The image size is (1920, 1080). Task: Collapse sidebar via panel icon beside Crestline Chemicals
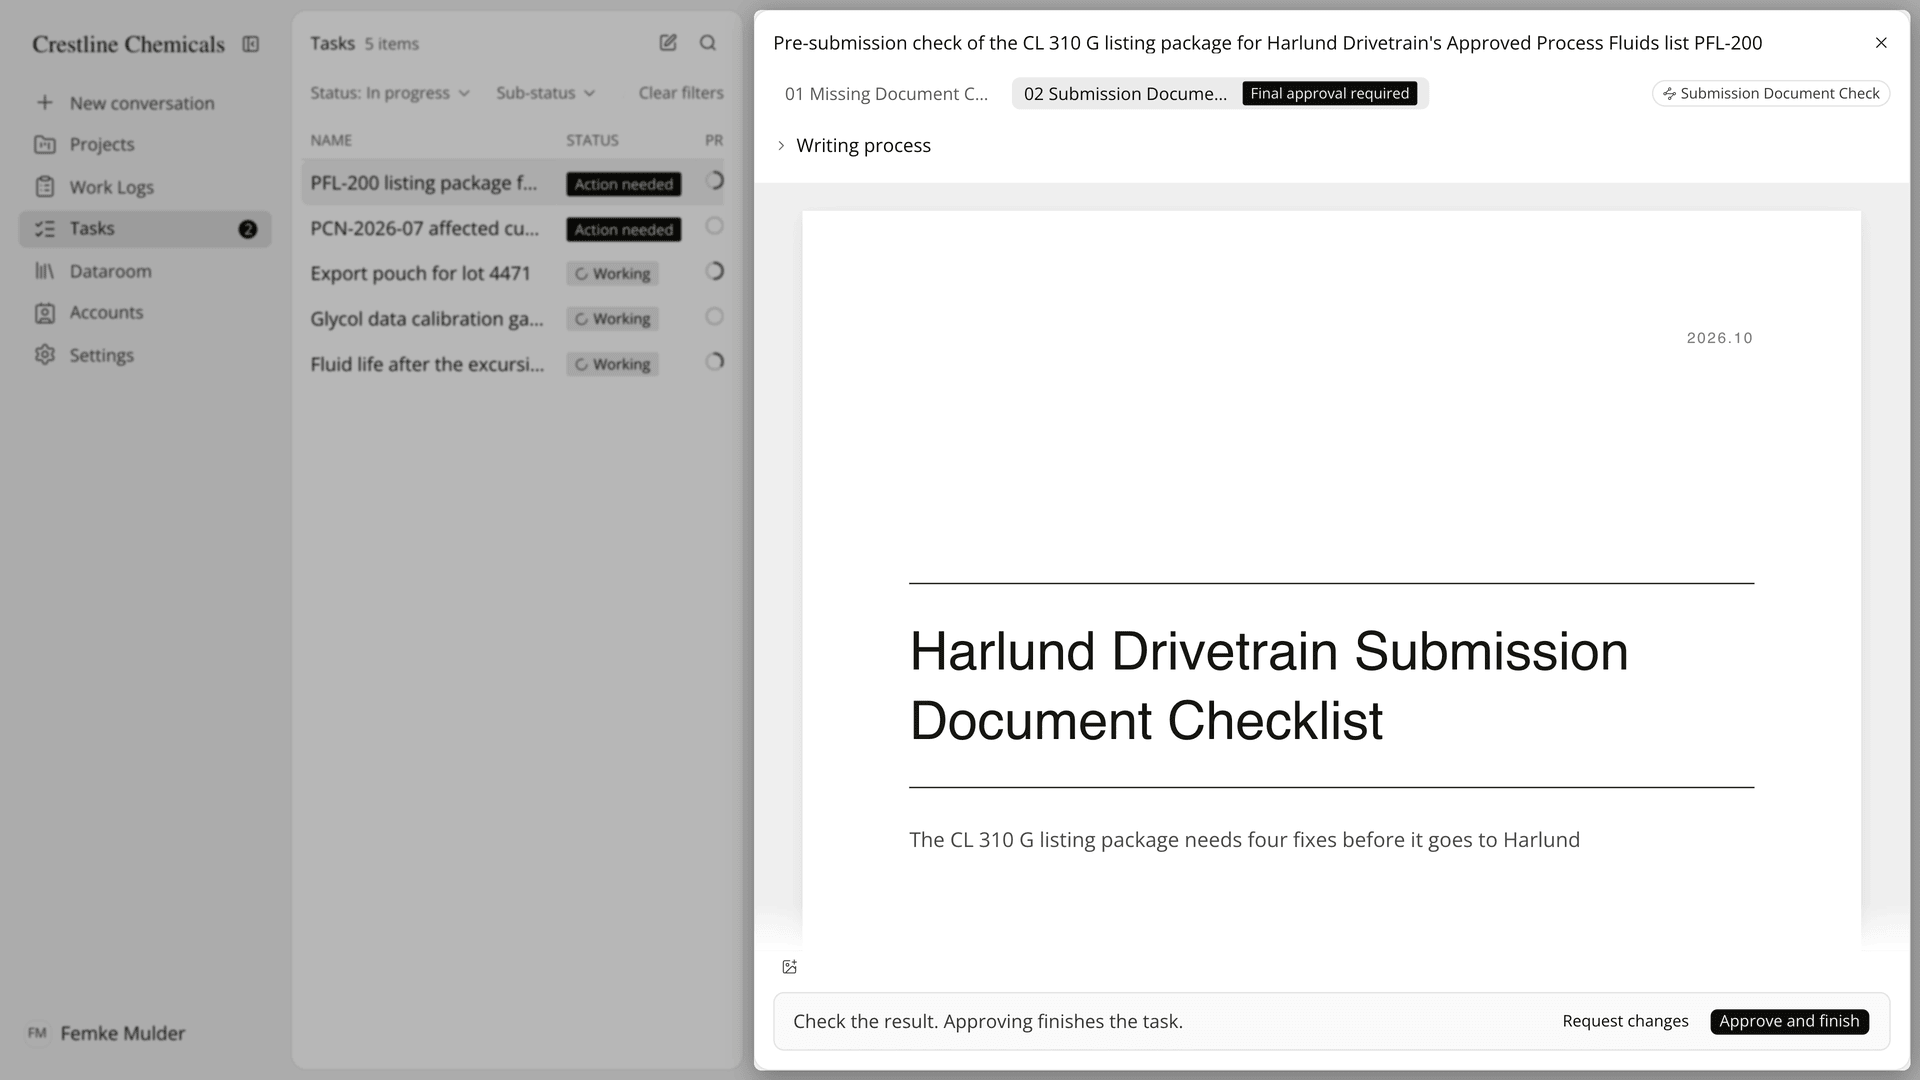coord(251,44)
